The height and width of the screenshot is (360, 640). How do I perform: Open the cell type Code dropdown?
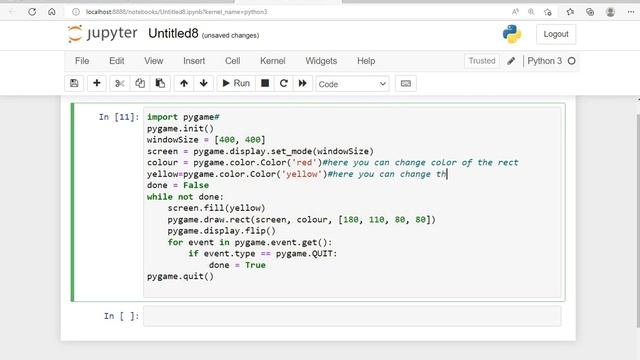352,84
